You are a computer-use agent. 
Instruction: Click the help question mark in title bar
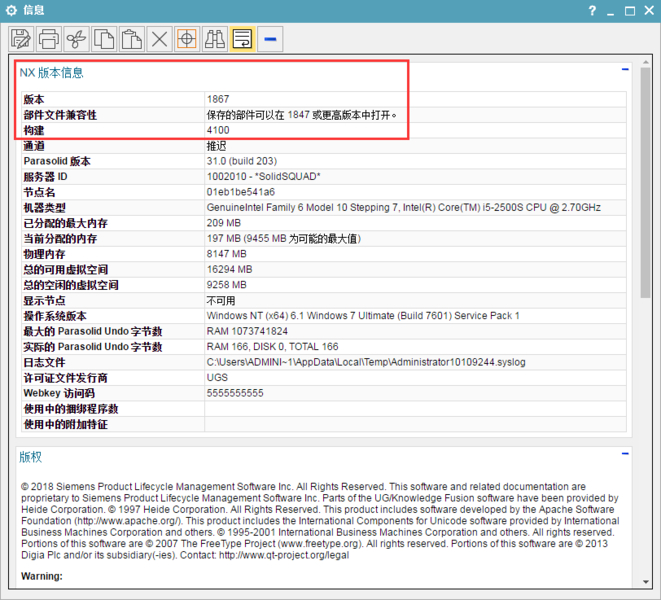coord(592,11)
